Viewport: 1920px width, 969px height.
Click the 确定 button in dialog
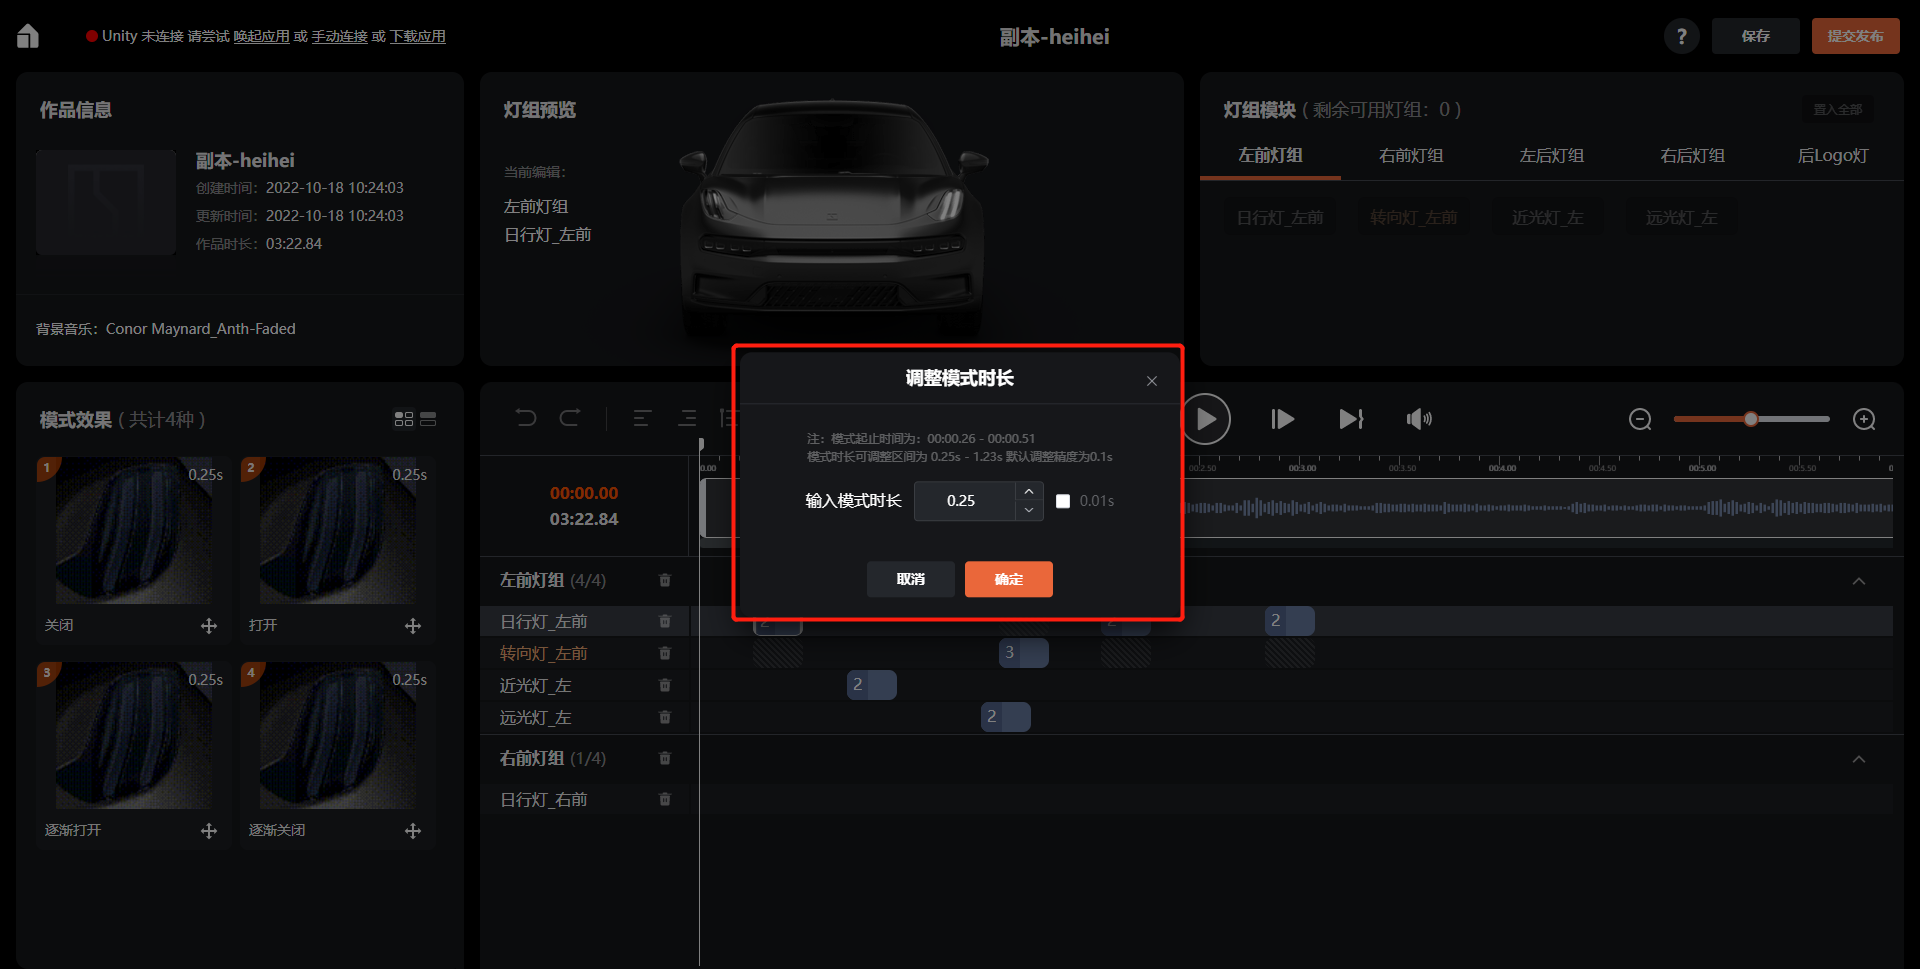[x=1008, y=579]
